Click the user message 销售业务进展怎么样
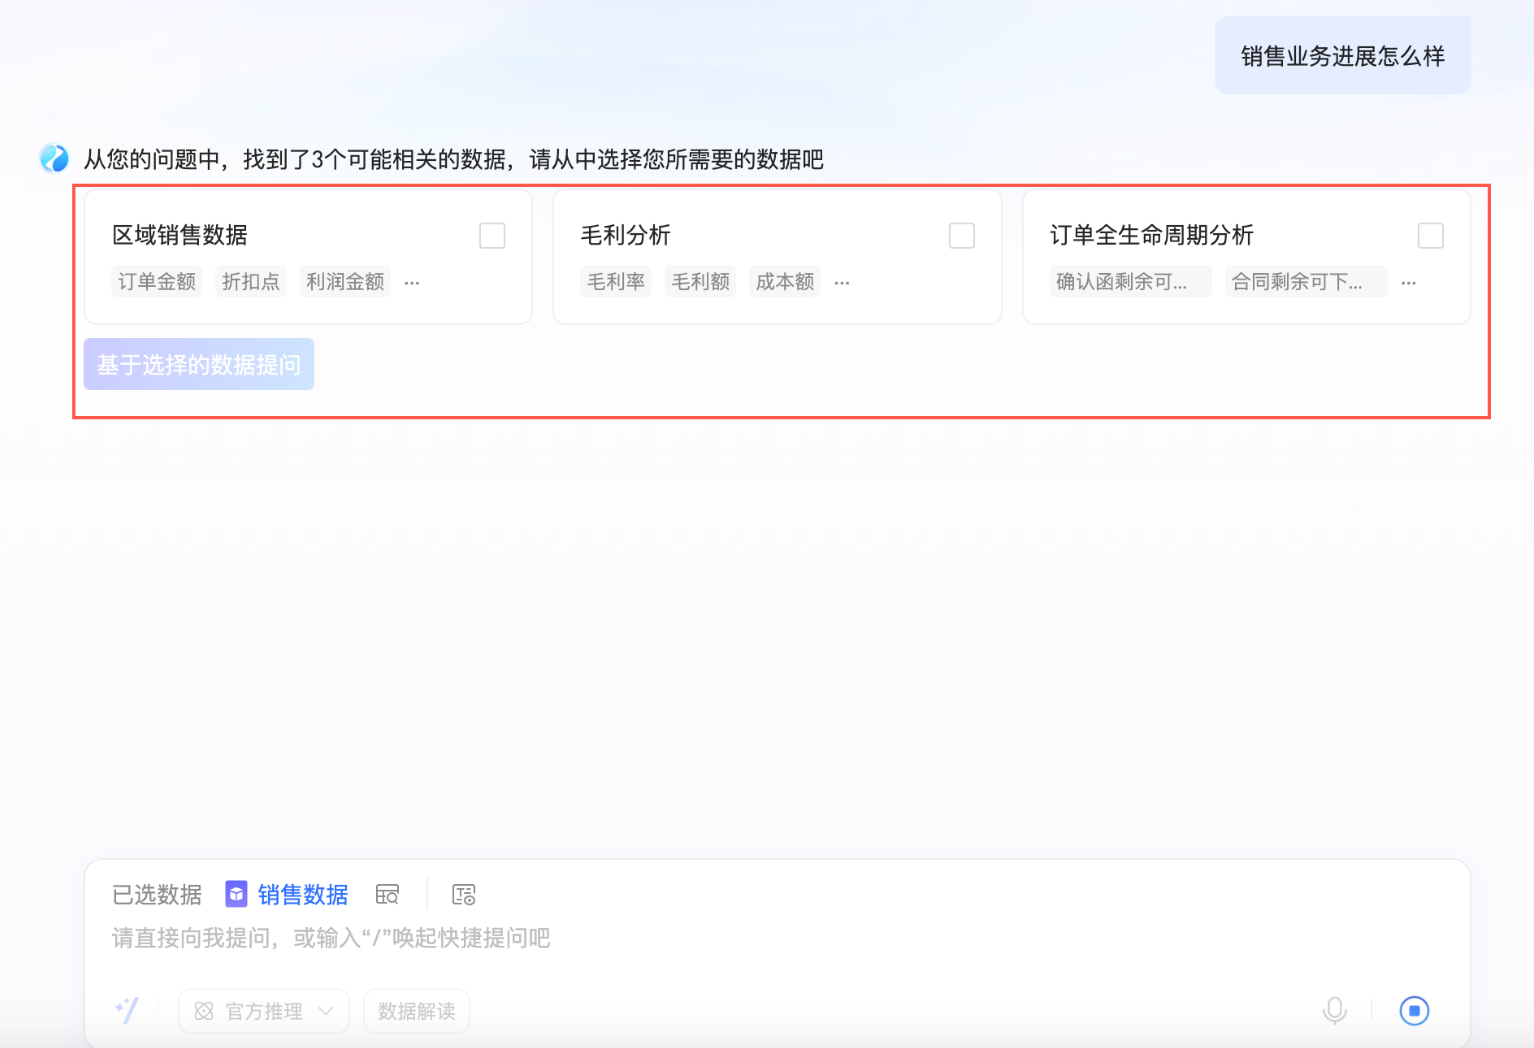Image resolution: width=1534 pixels, height=1048 pixels. [x=1343, y=56]
